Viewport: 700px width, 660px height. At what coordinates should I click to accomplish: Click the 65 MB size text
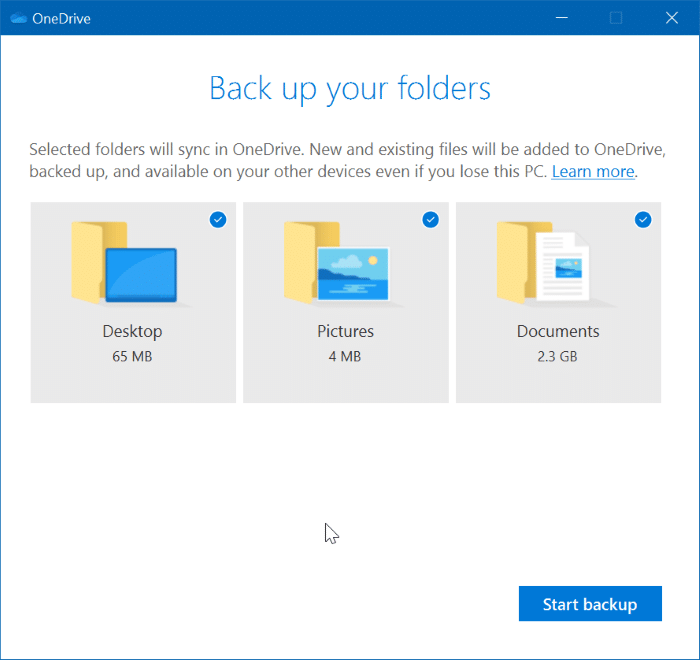(132, 356)
